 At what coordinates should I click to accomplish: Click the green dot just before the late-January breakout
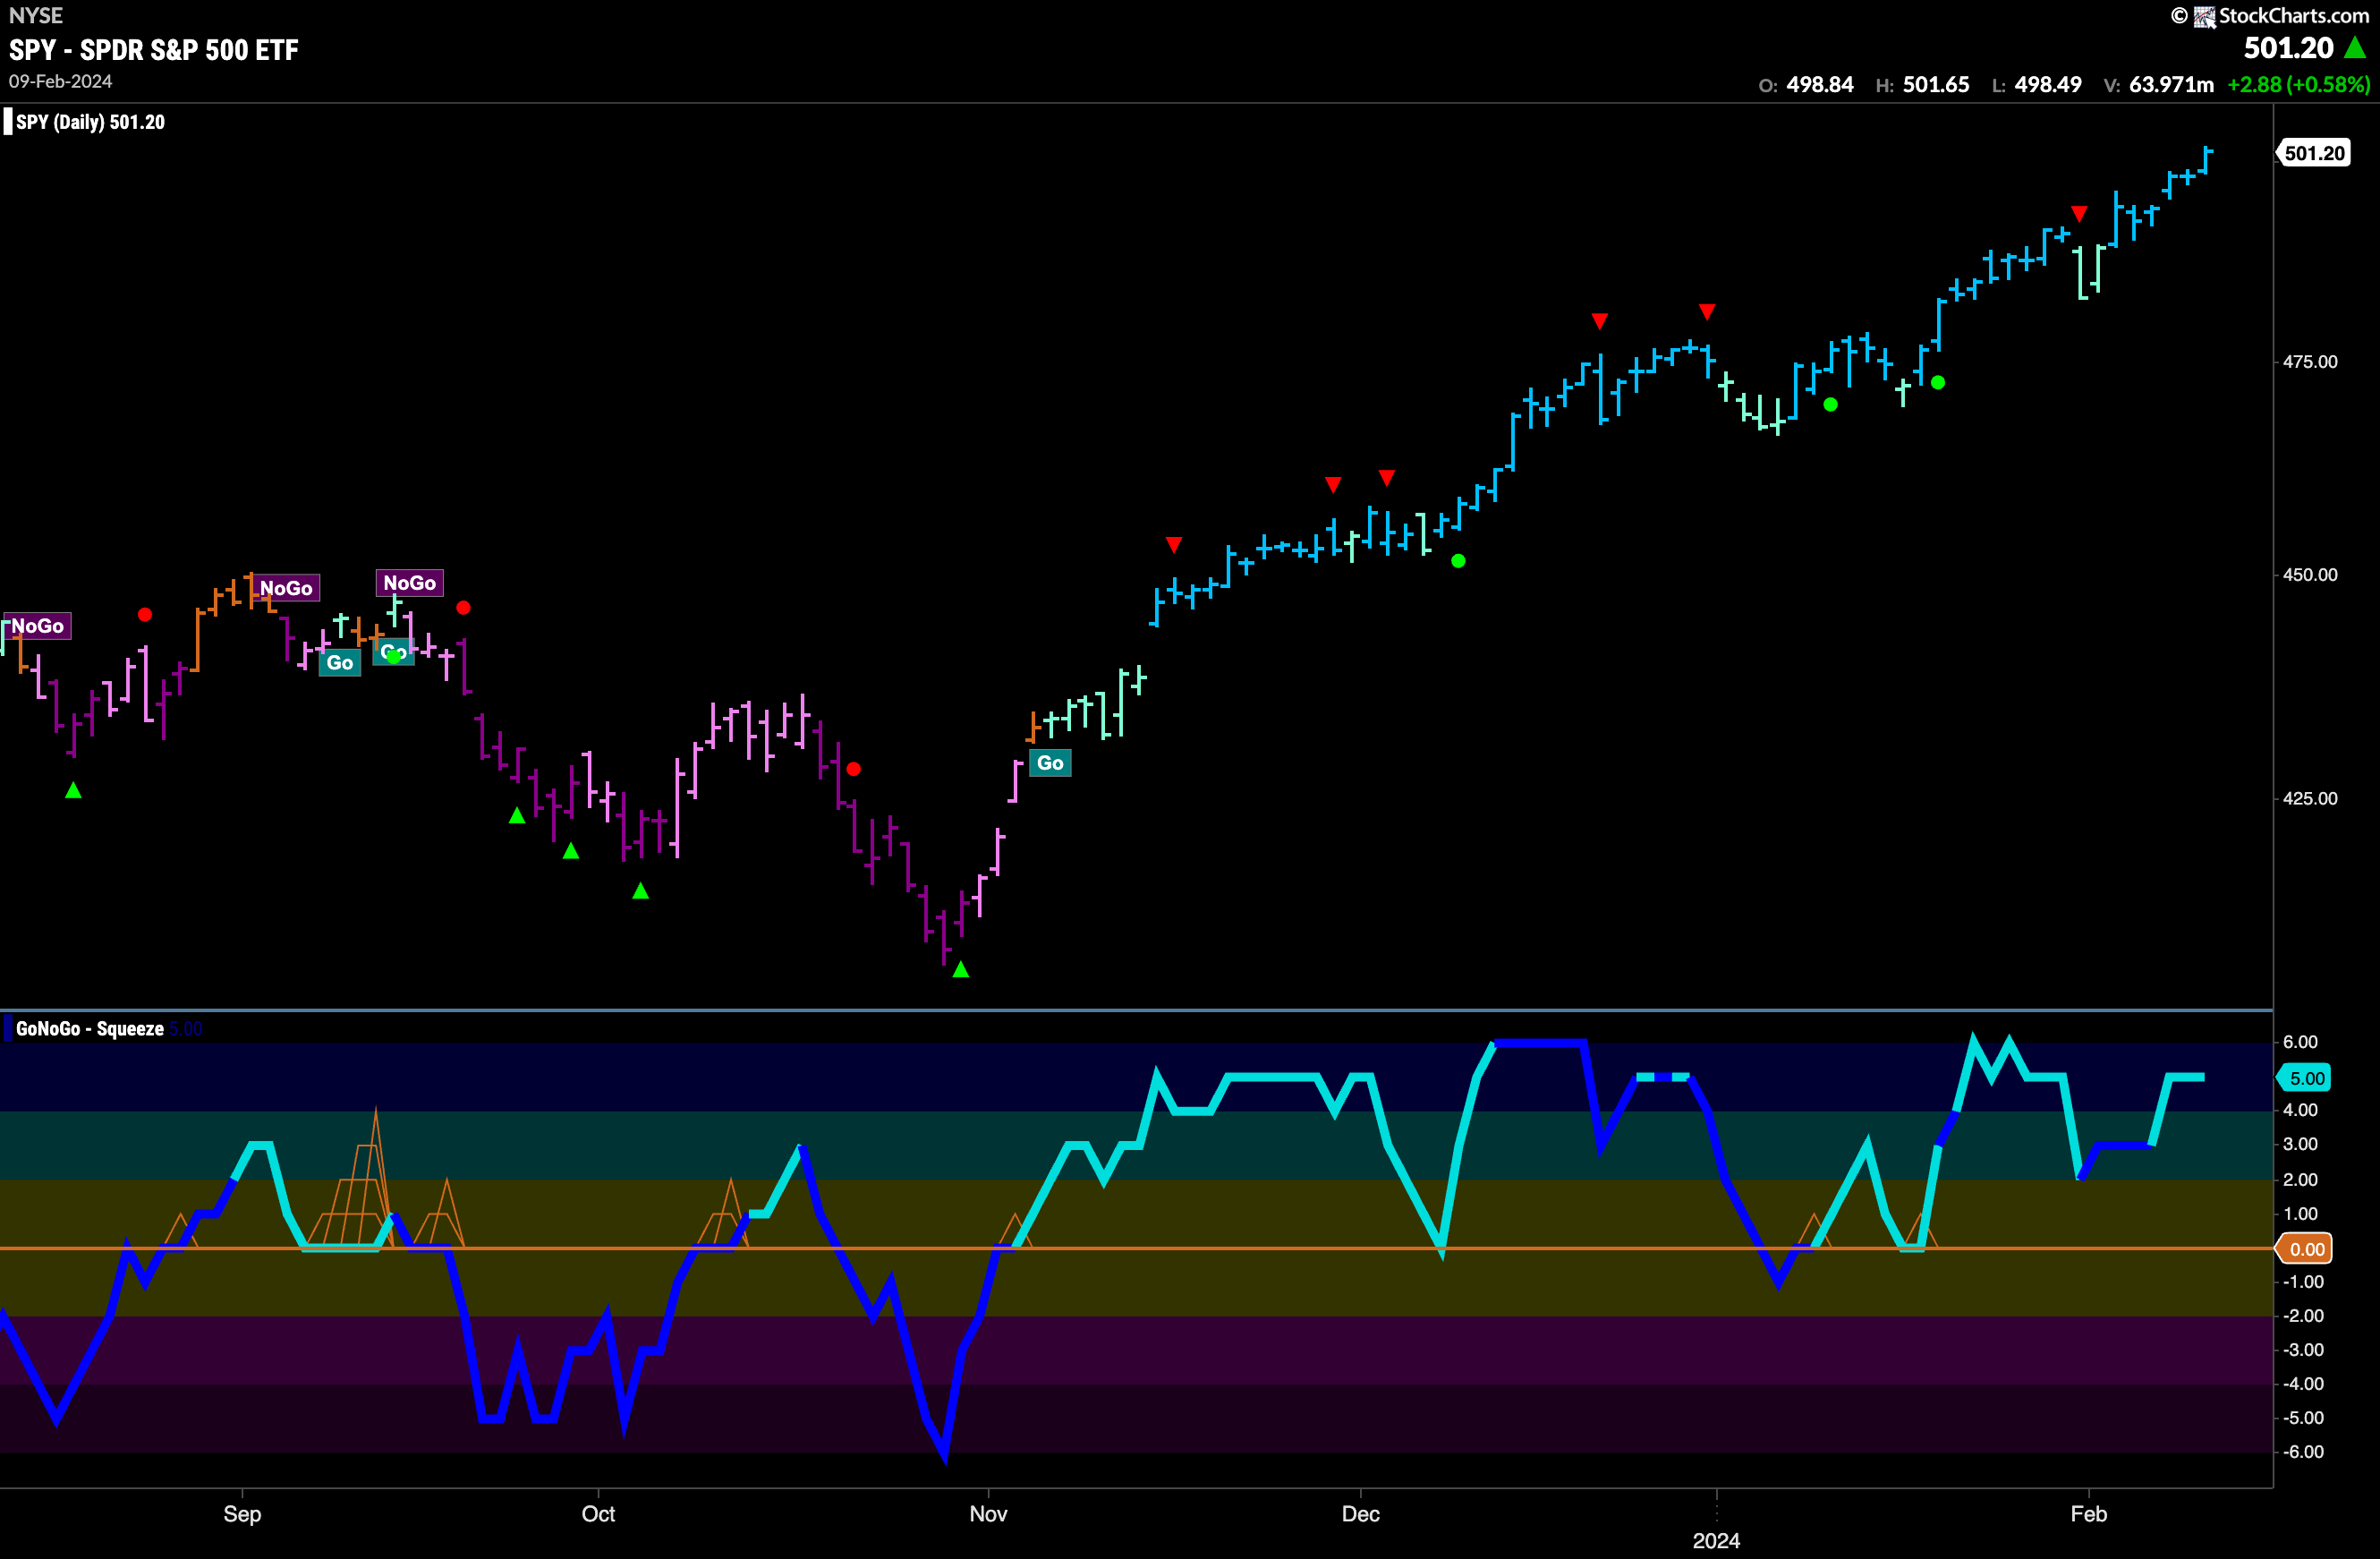pos(1938,383)
